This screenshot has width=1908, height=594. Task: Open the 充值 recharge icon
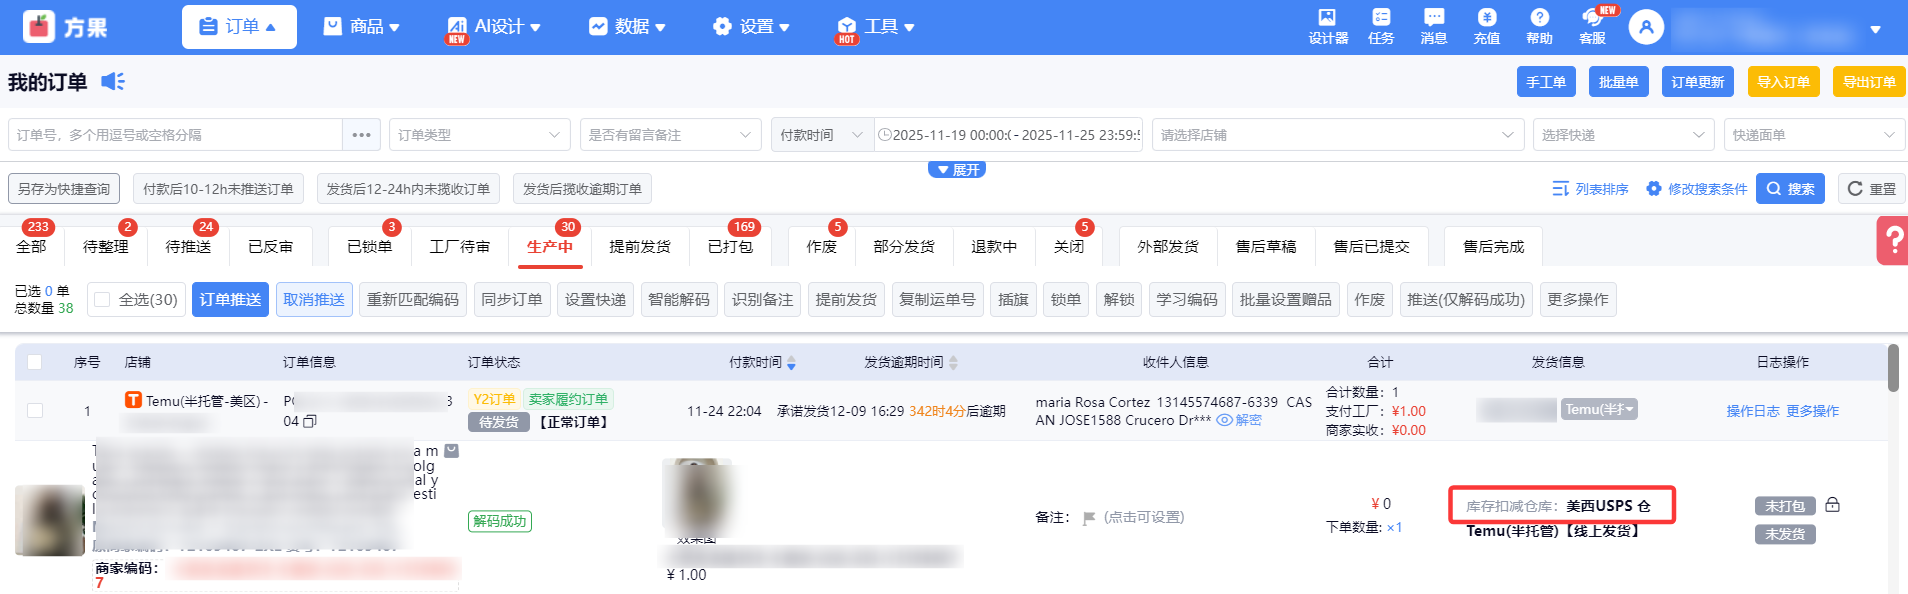point(1487,27)
